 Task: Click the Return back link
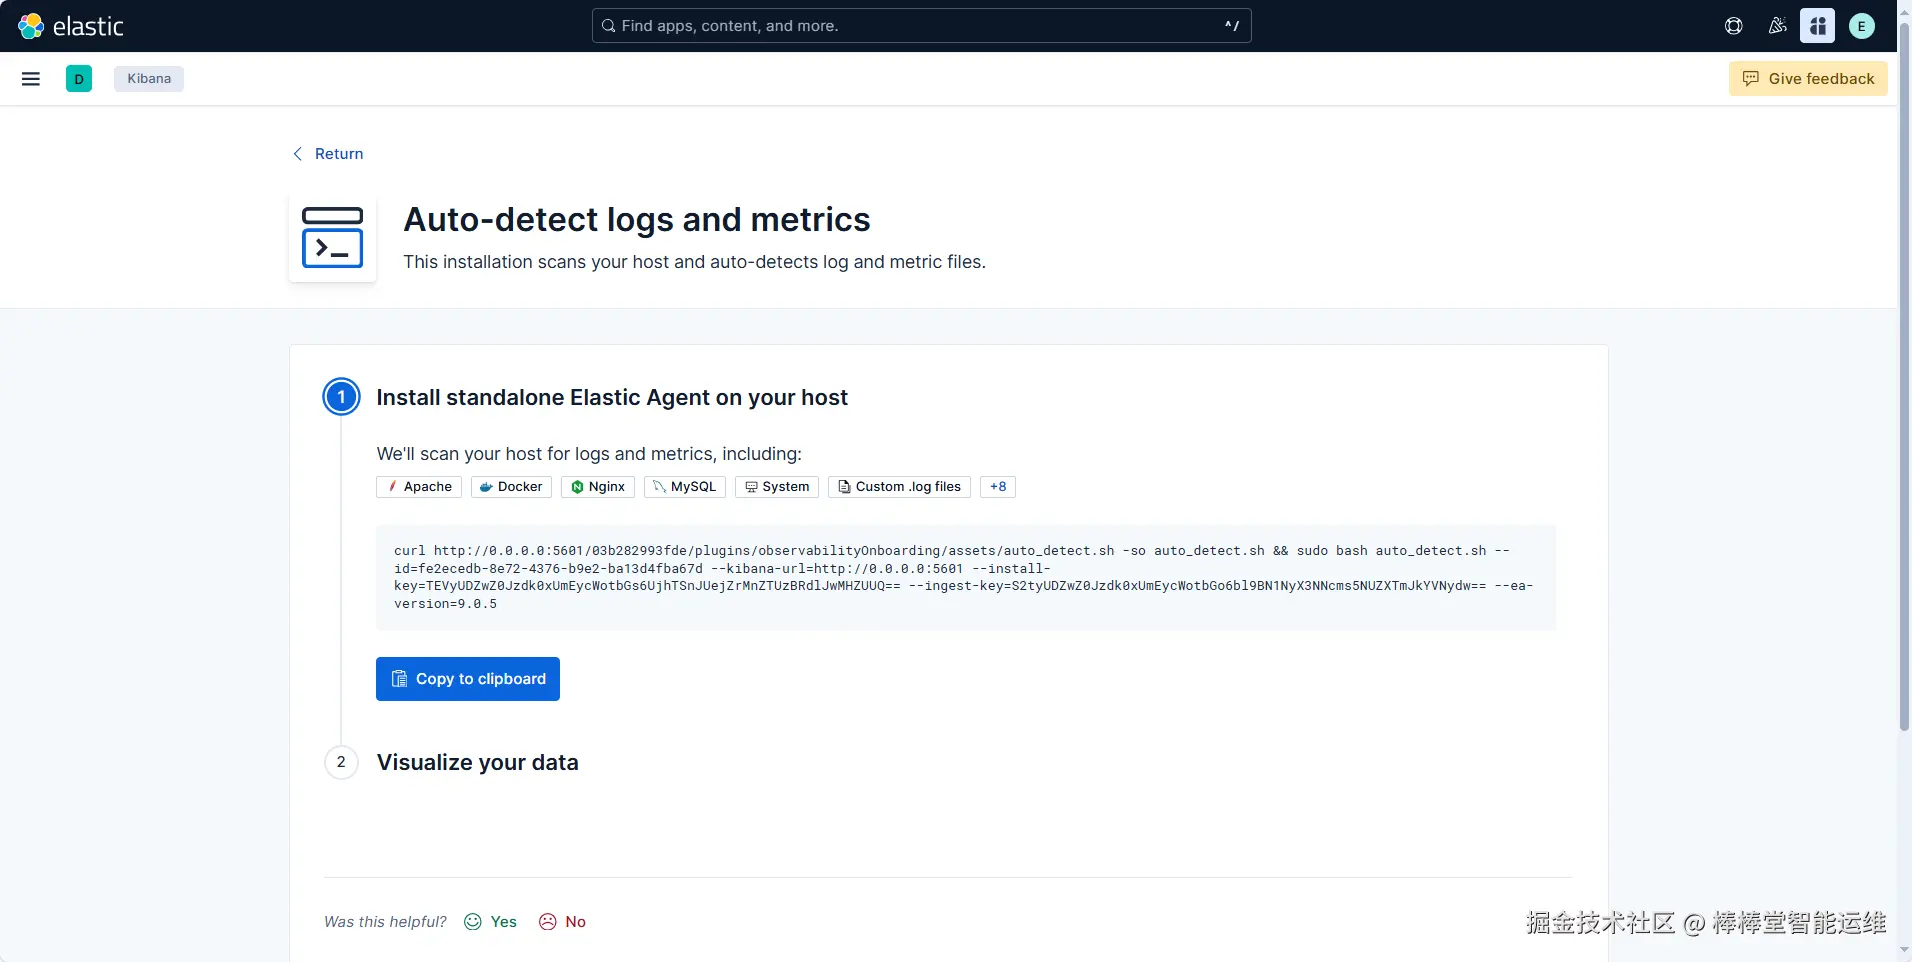click(x=328, y=154)
